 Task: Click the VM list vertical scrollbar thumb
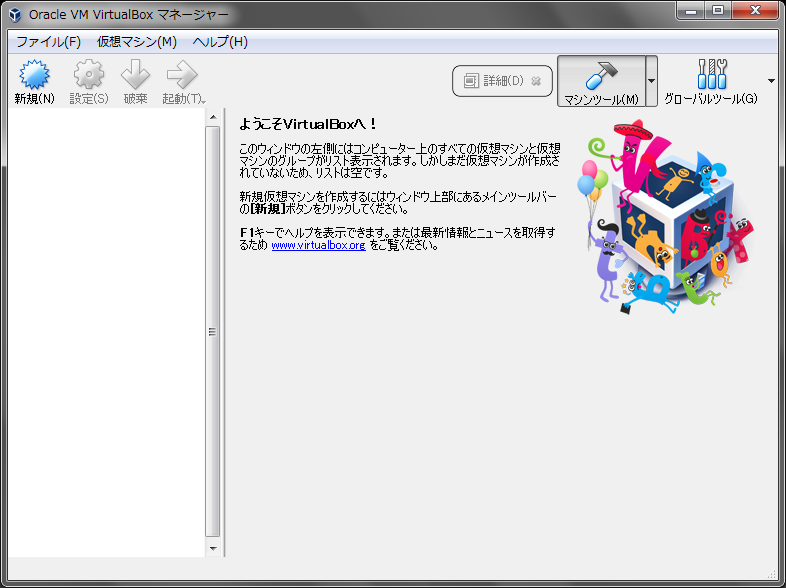pyautogui.click(x=213, y=331)
